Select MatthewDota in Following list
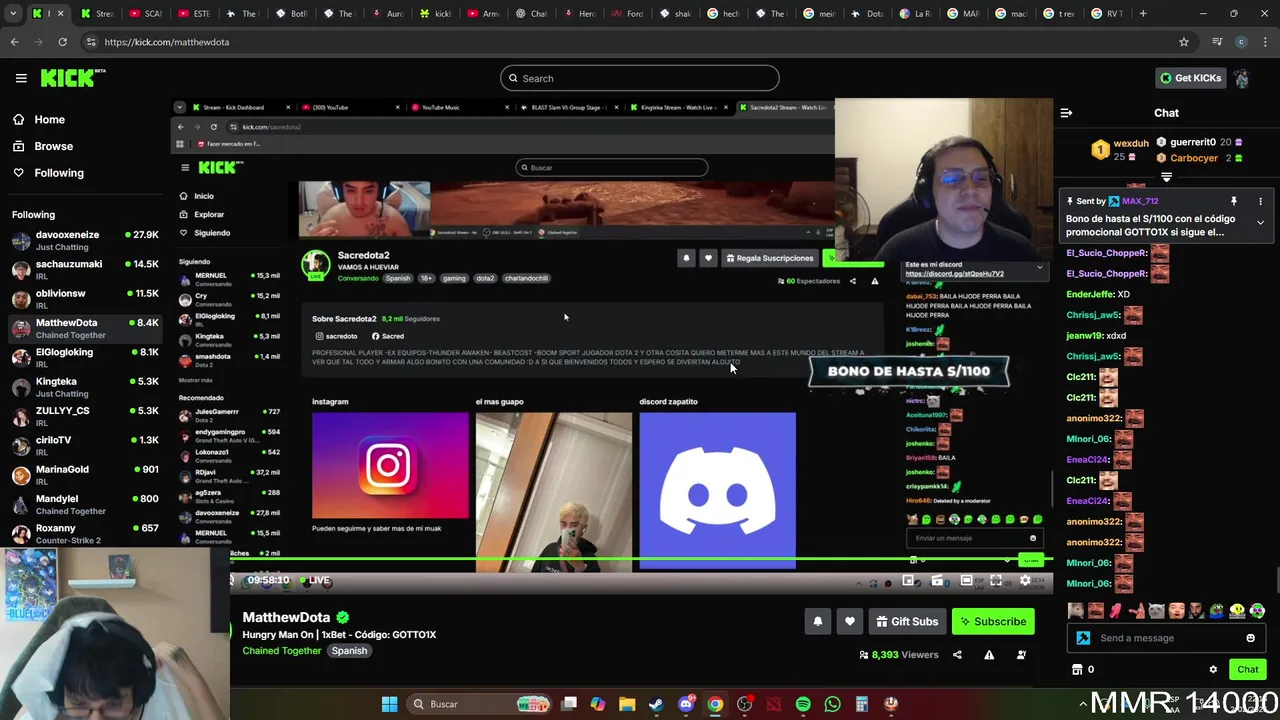 85,328
